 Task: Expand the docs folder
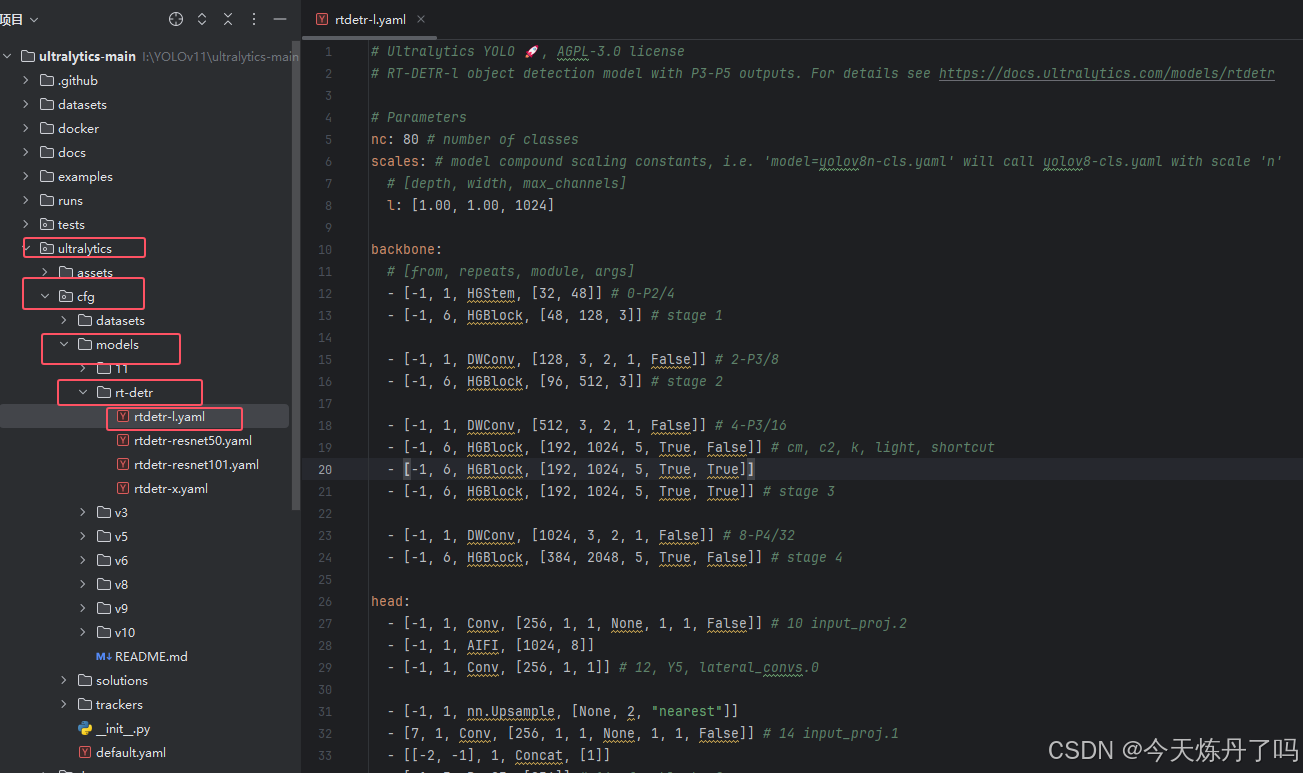pos(27,152)
